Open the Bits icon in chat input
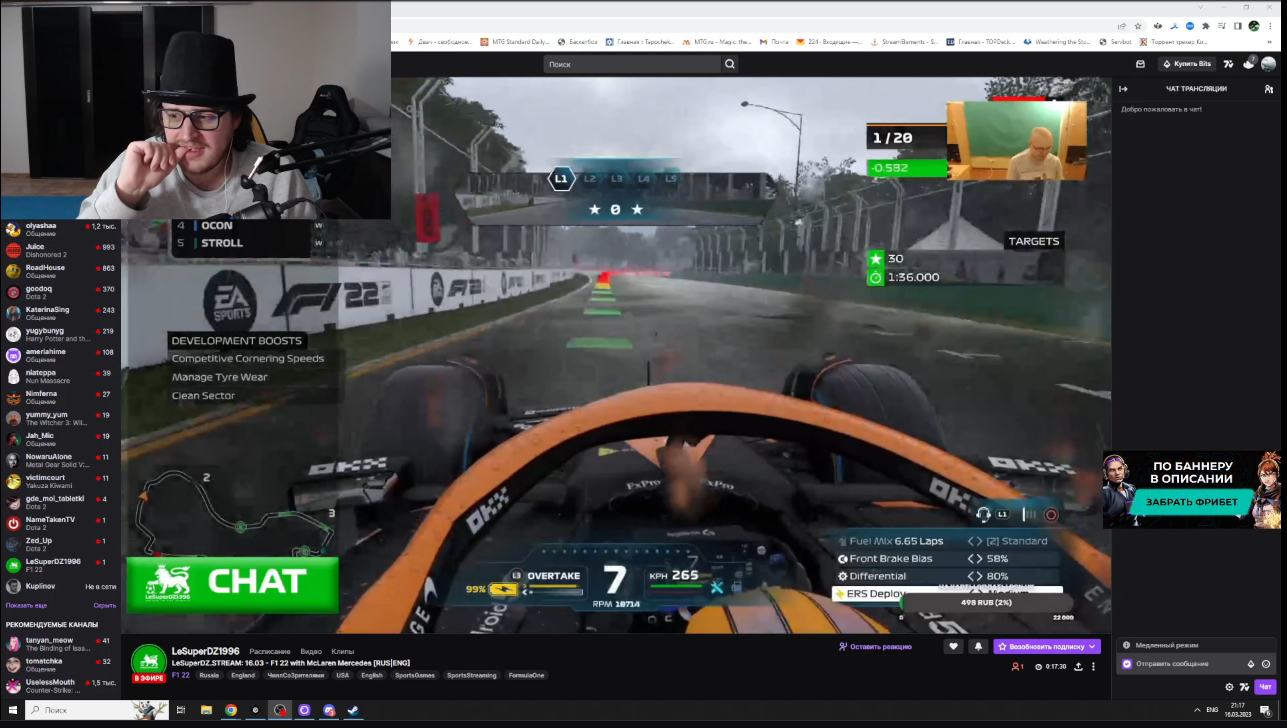 click(1251, 664)
